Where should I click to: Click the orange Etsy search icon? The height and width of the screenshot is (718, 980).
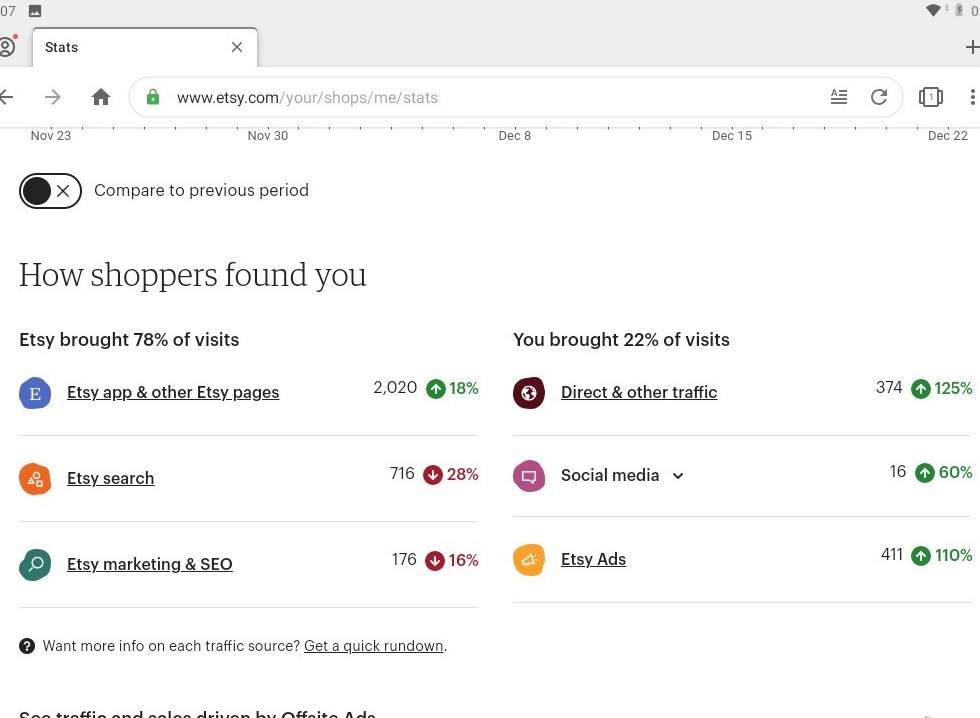pos(35,479)
